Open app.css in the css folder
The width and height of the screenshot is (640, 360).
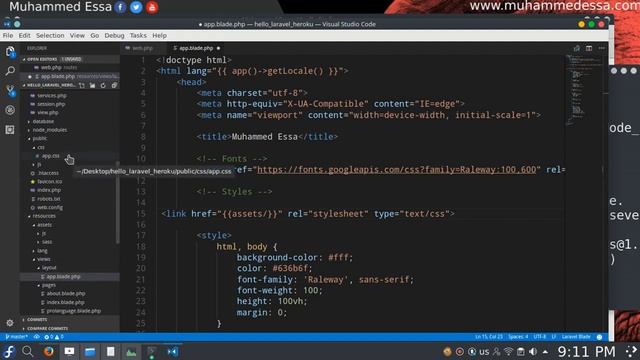click(51, 156)
